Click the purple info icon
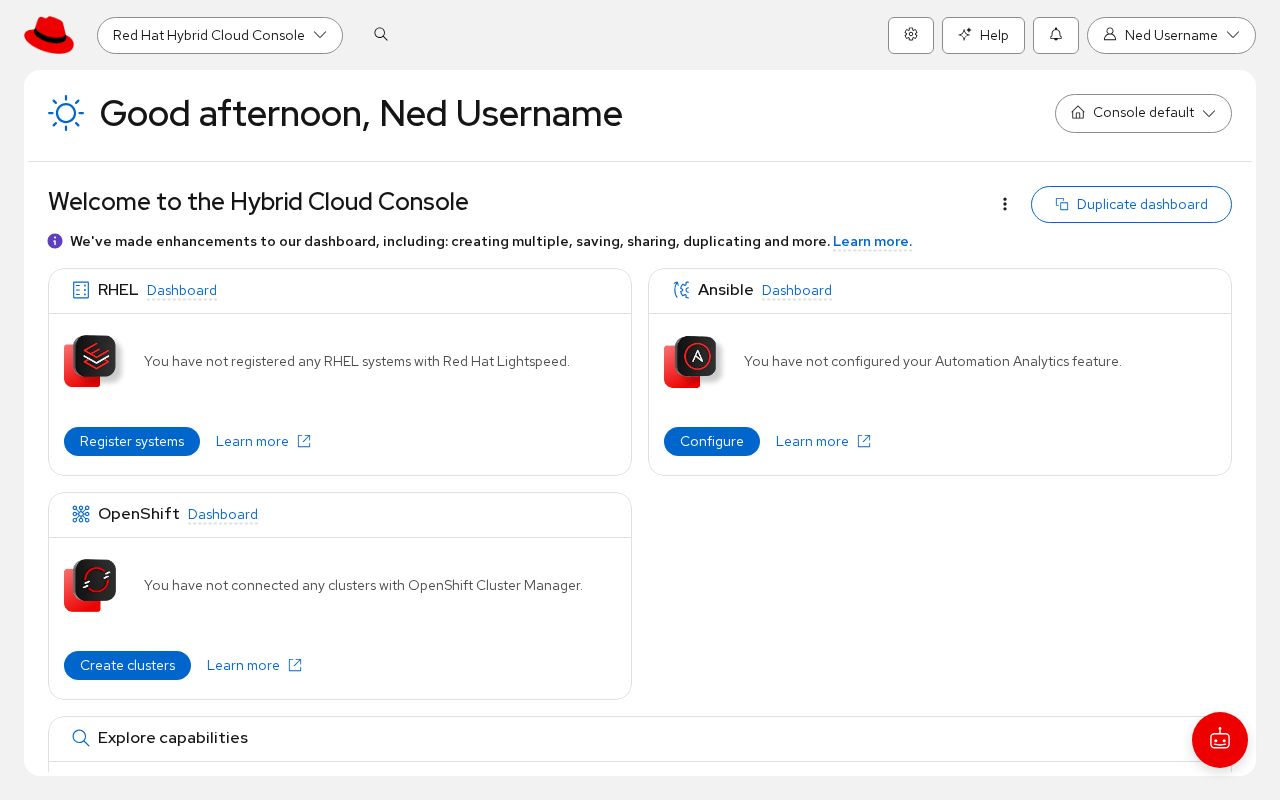 tap(55, 241)
